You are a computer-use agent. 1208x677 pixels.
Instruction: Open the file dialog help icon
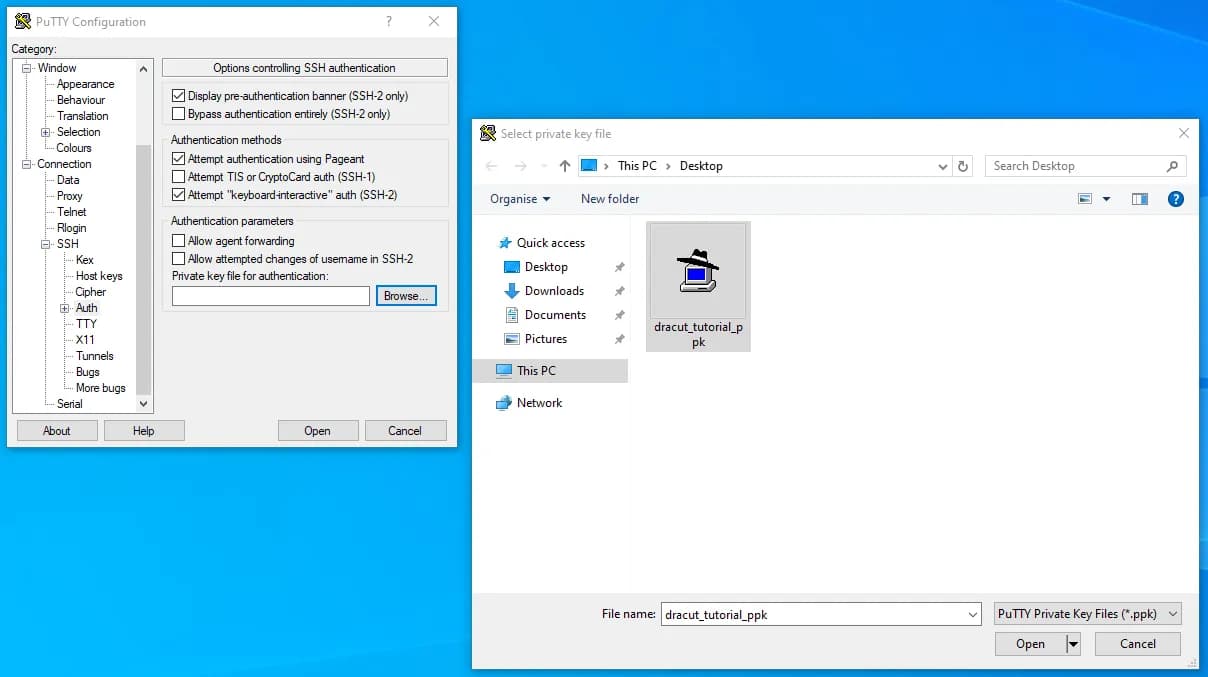[x=1176, y=199]
